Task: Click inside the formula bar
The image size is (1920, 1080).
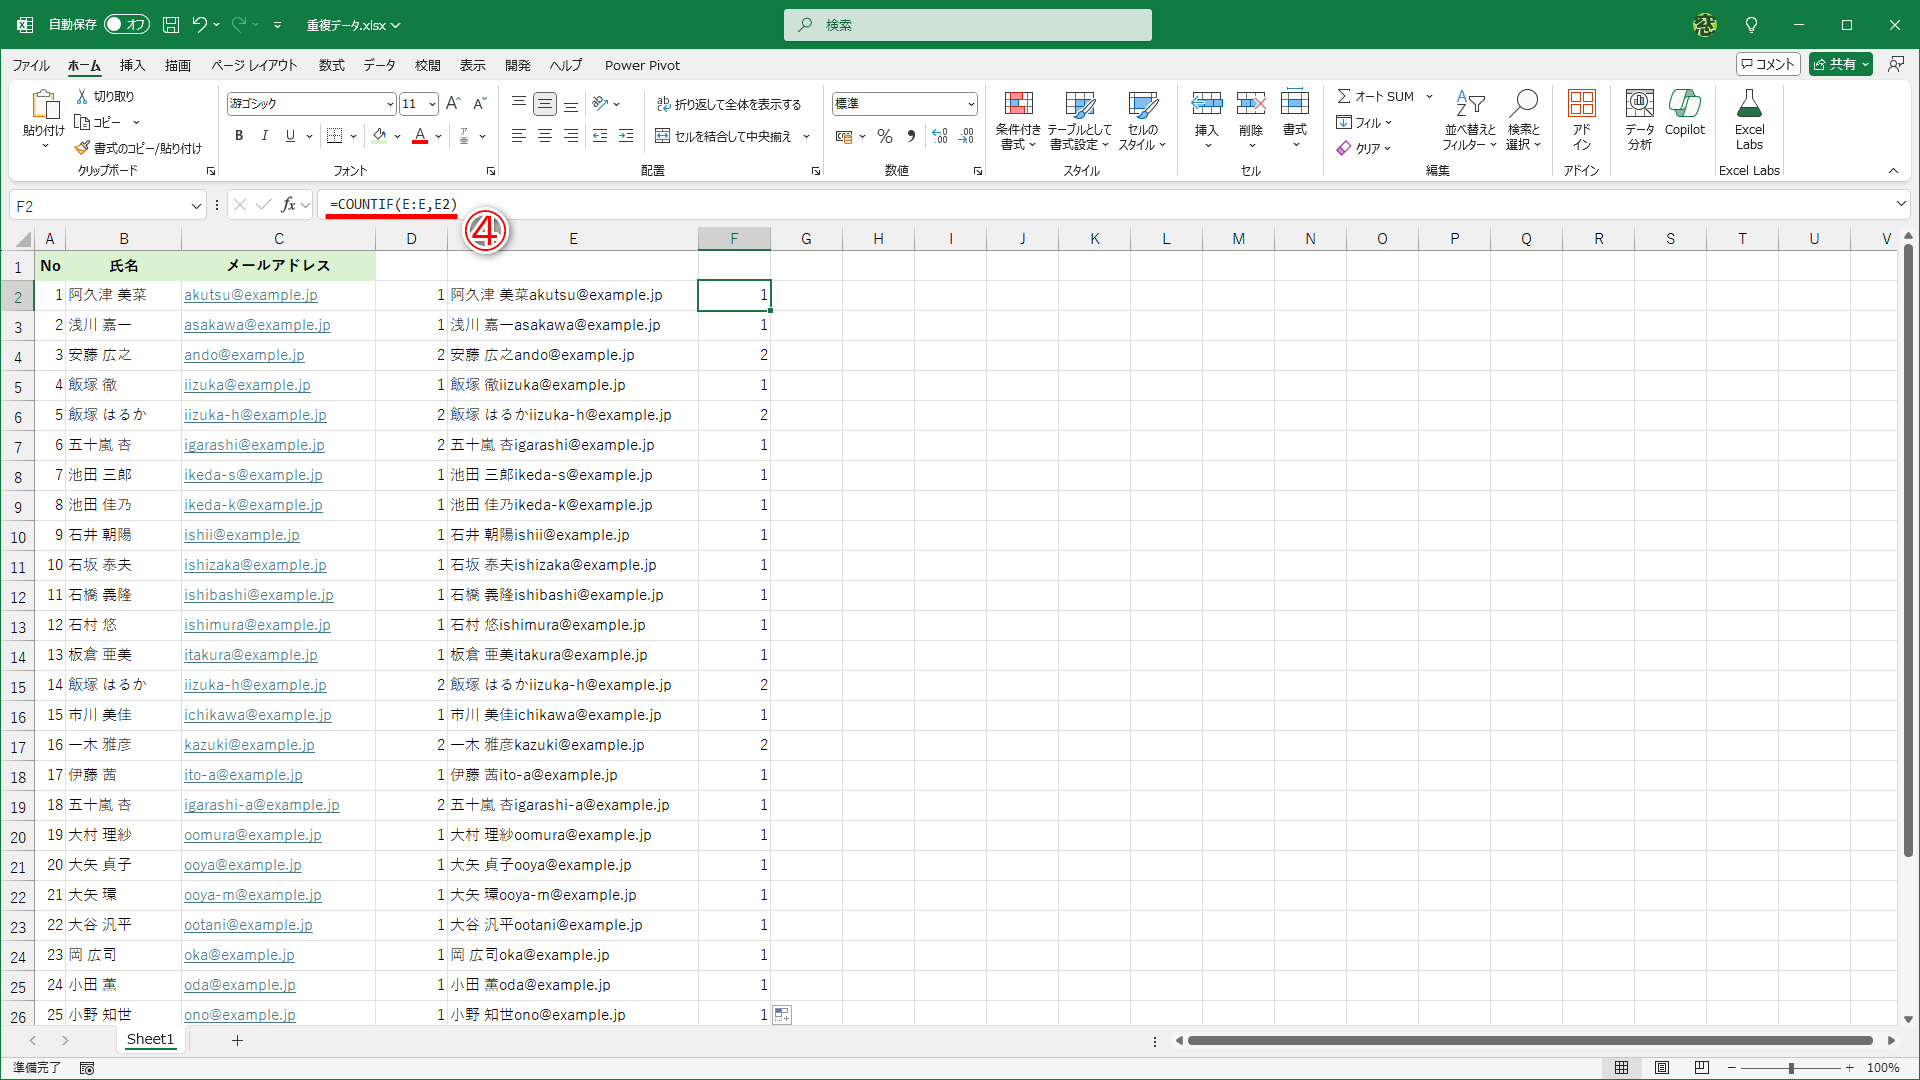Action: click(x=700, y=205)
